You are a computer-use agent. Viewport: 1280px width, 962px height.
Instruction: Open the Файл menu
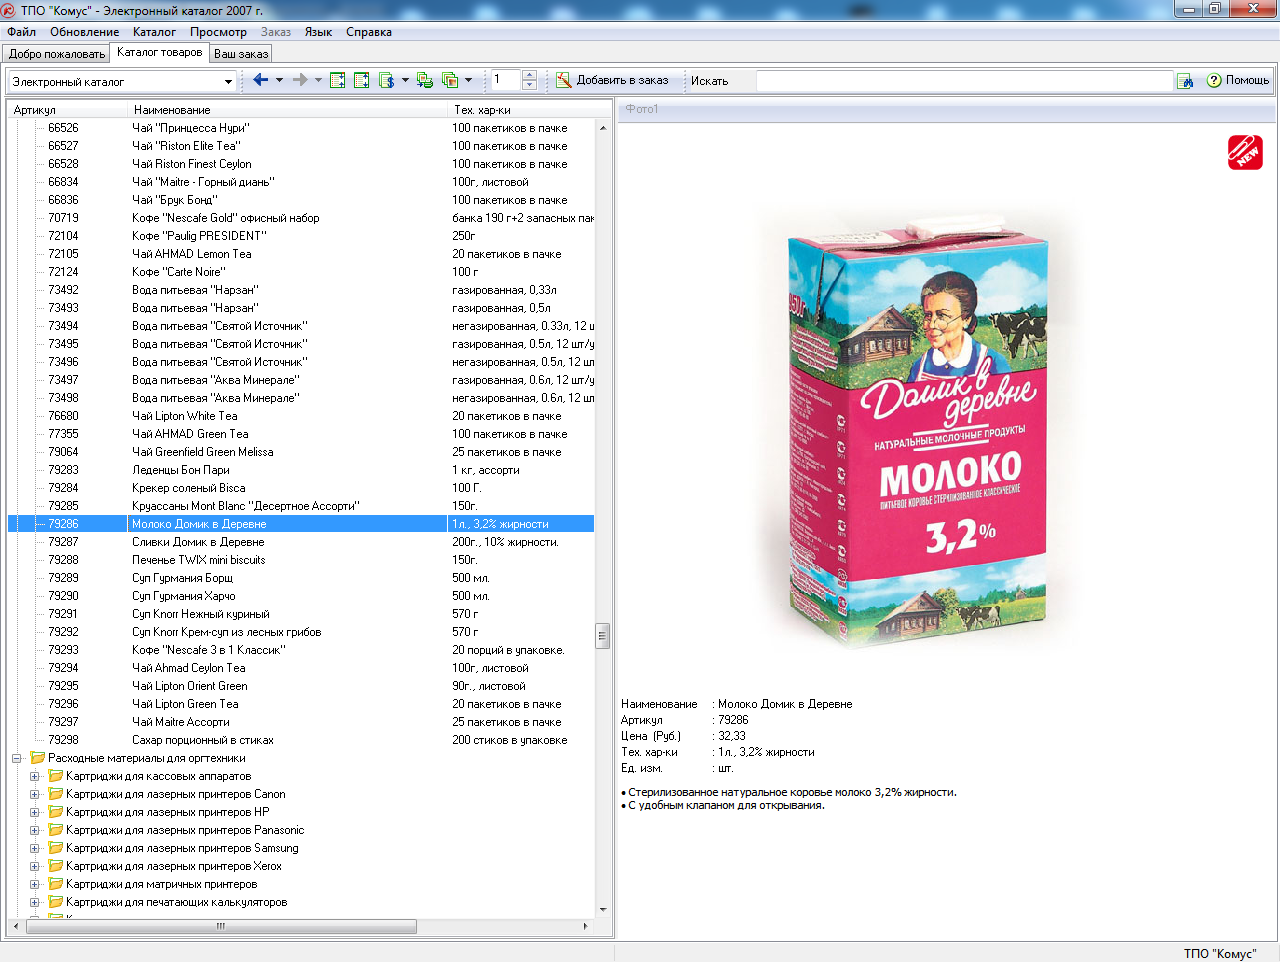tap(21, 32)
